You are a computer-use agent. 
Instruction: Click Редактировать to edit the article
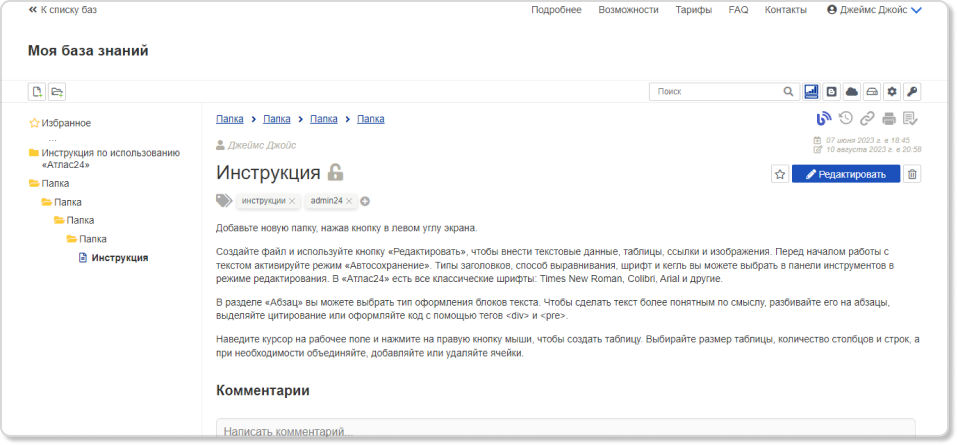click(x=846, y=174)
